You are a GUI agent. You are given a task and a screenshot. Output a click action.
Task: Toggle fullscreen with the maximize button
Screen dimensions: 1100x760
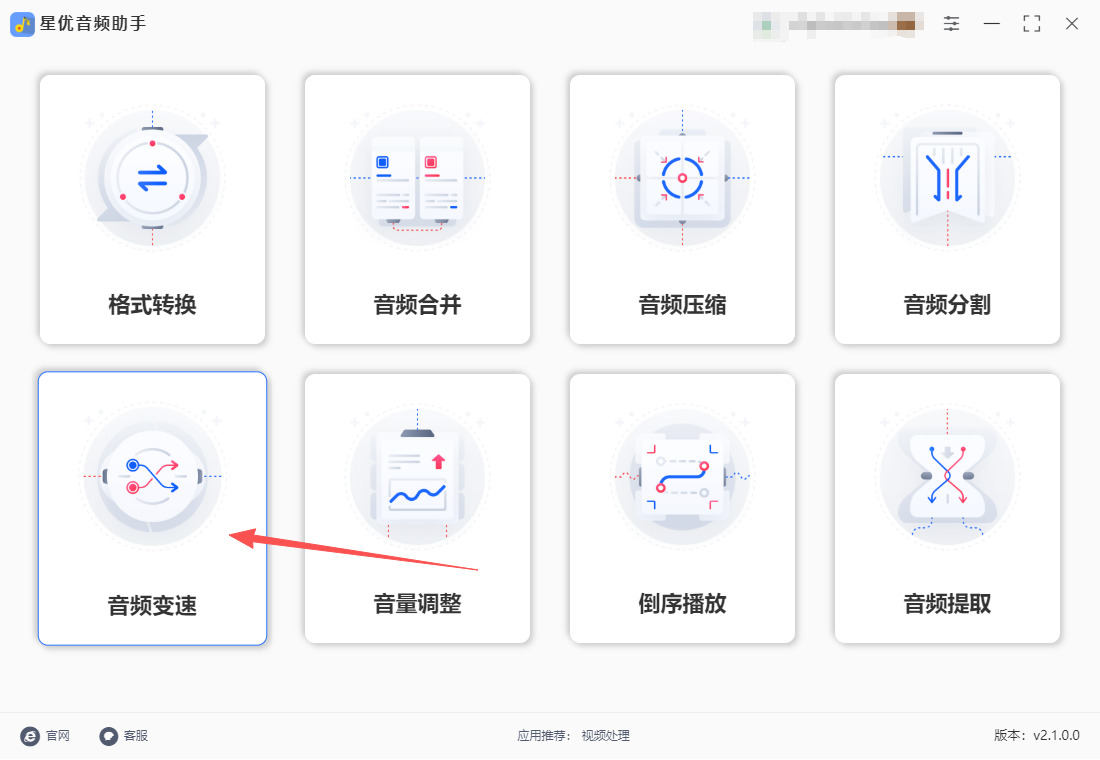click(1031, 24)
